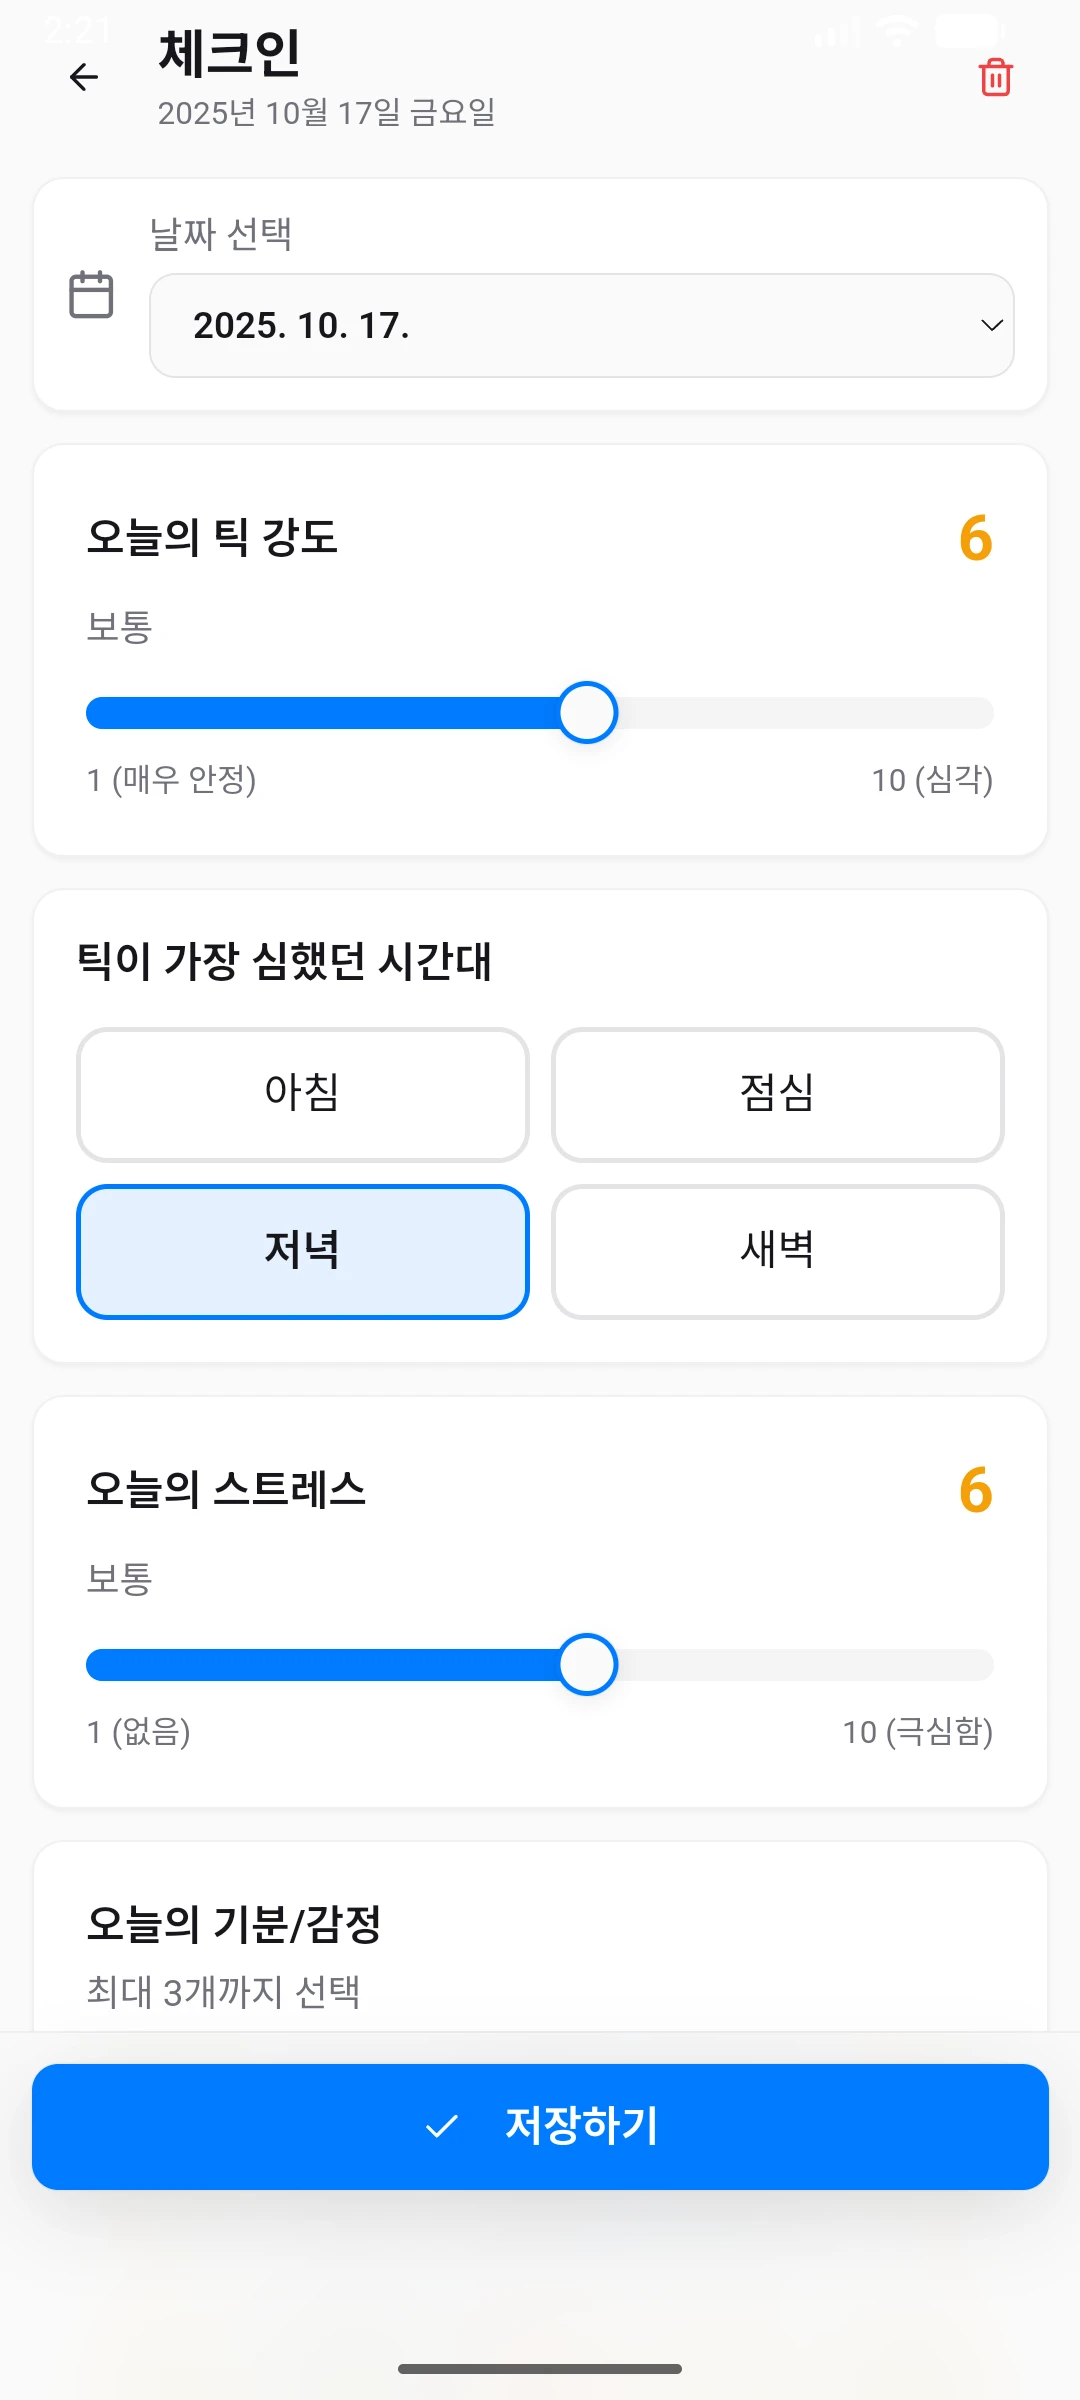The image size is (1080, 2400).
Task: Tap the signal strength icon in status bar
Action: pyautogui.click(x=838, y=34)
